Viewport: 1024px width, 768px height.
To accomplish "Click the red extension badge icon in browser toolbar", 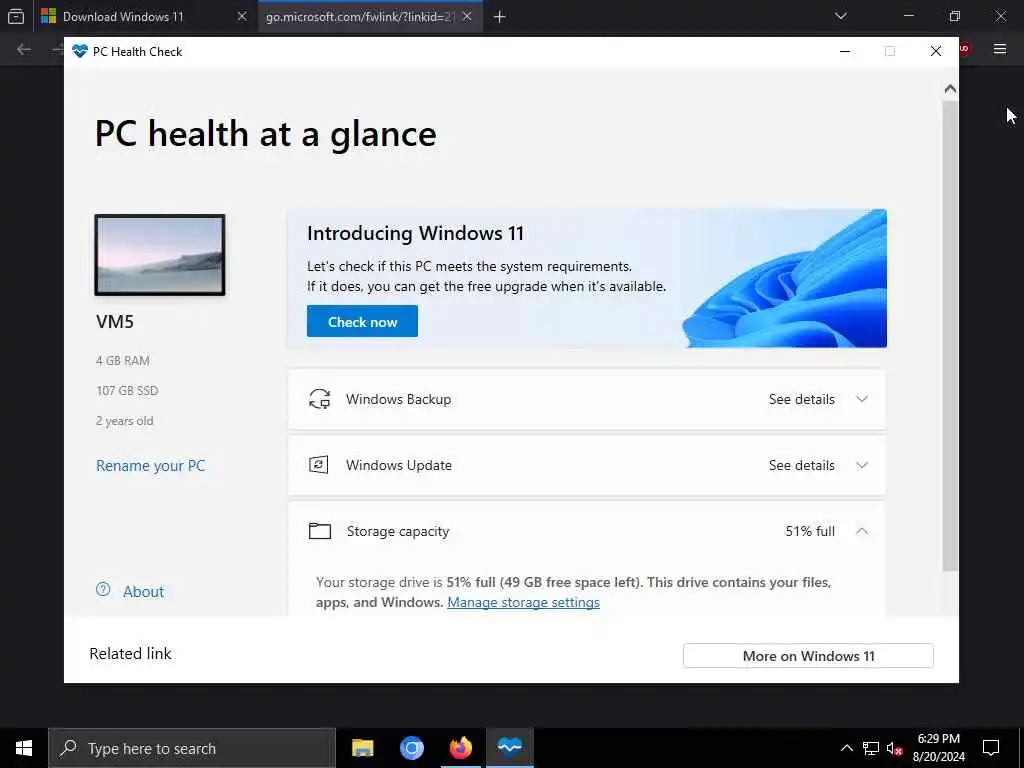I will point(965,48).
